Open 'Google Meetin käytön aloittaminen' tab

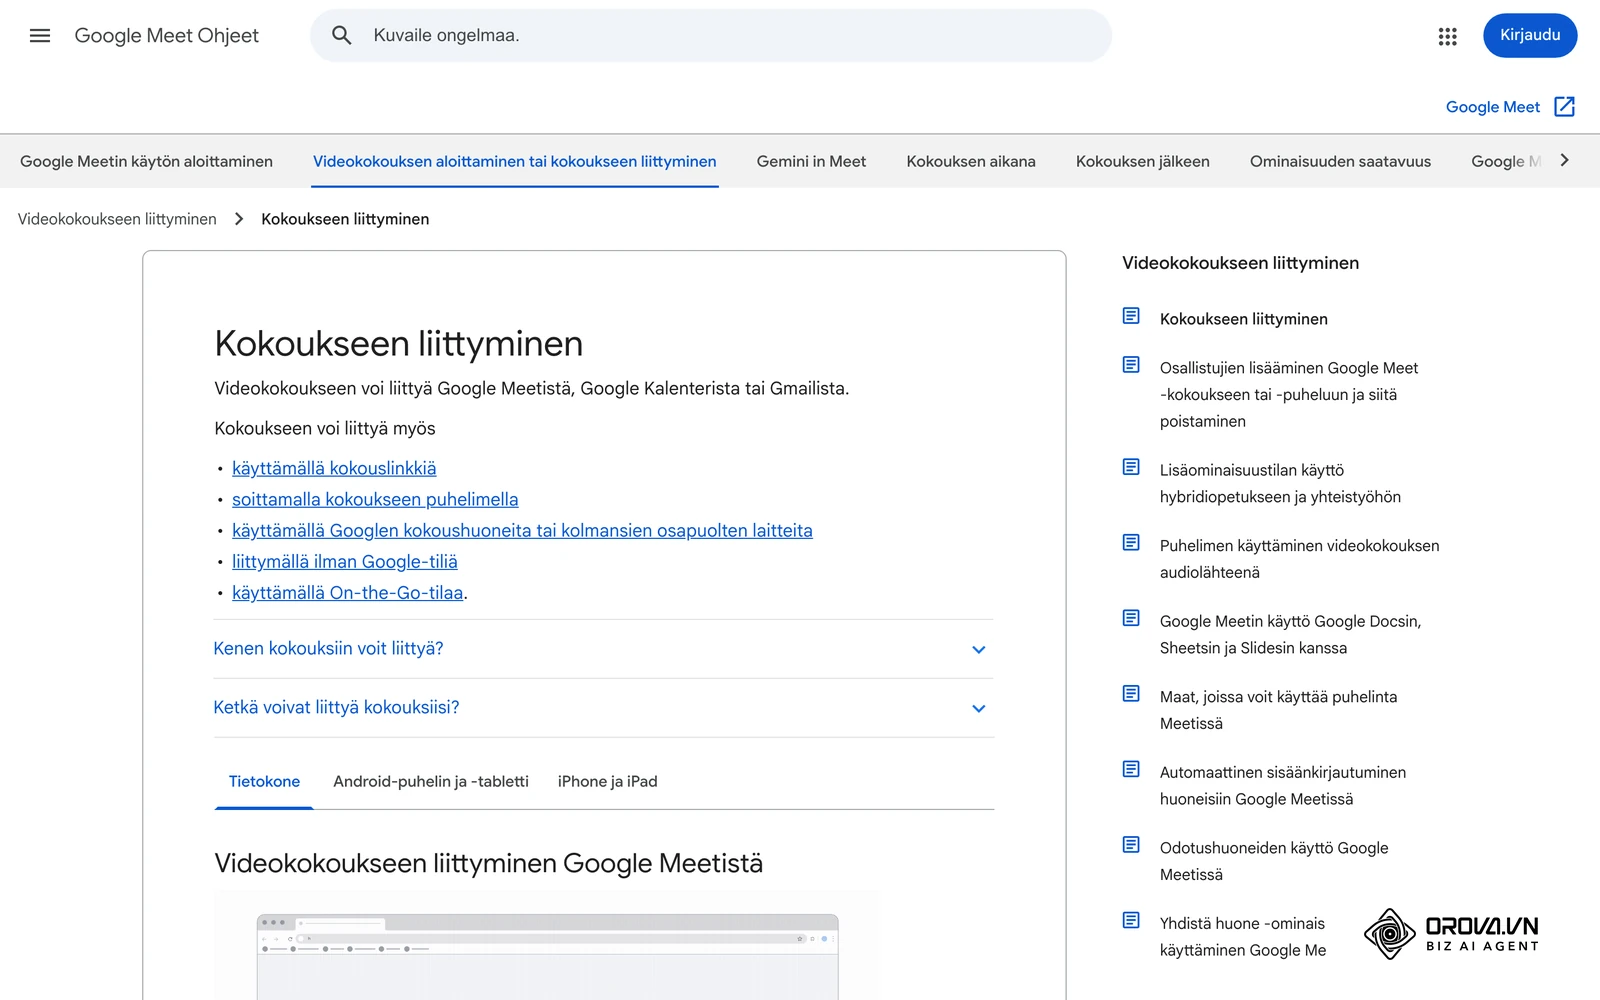(146, 162)
